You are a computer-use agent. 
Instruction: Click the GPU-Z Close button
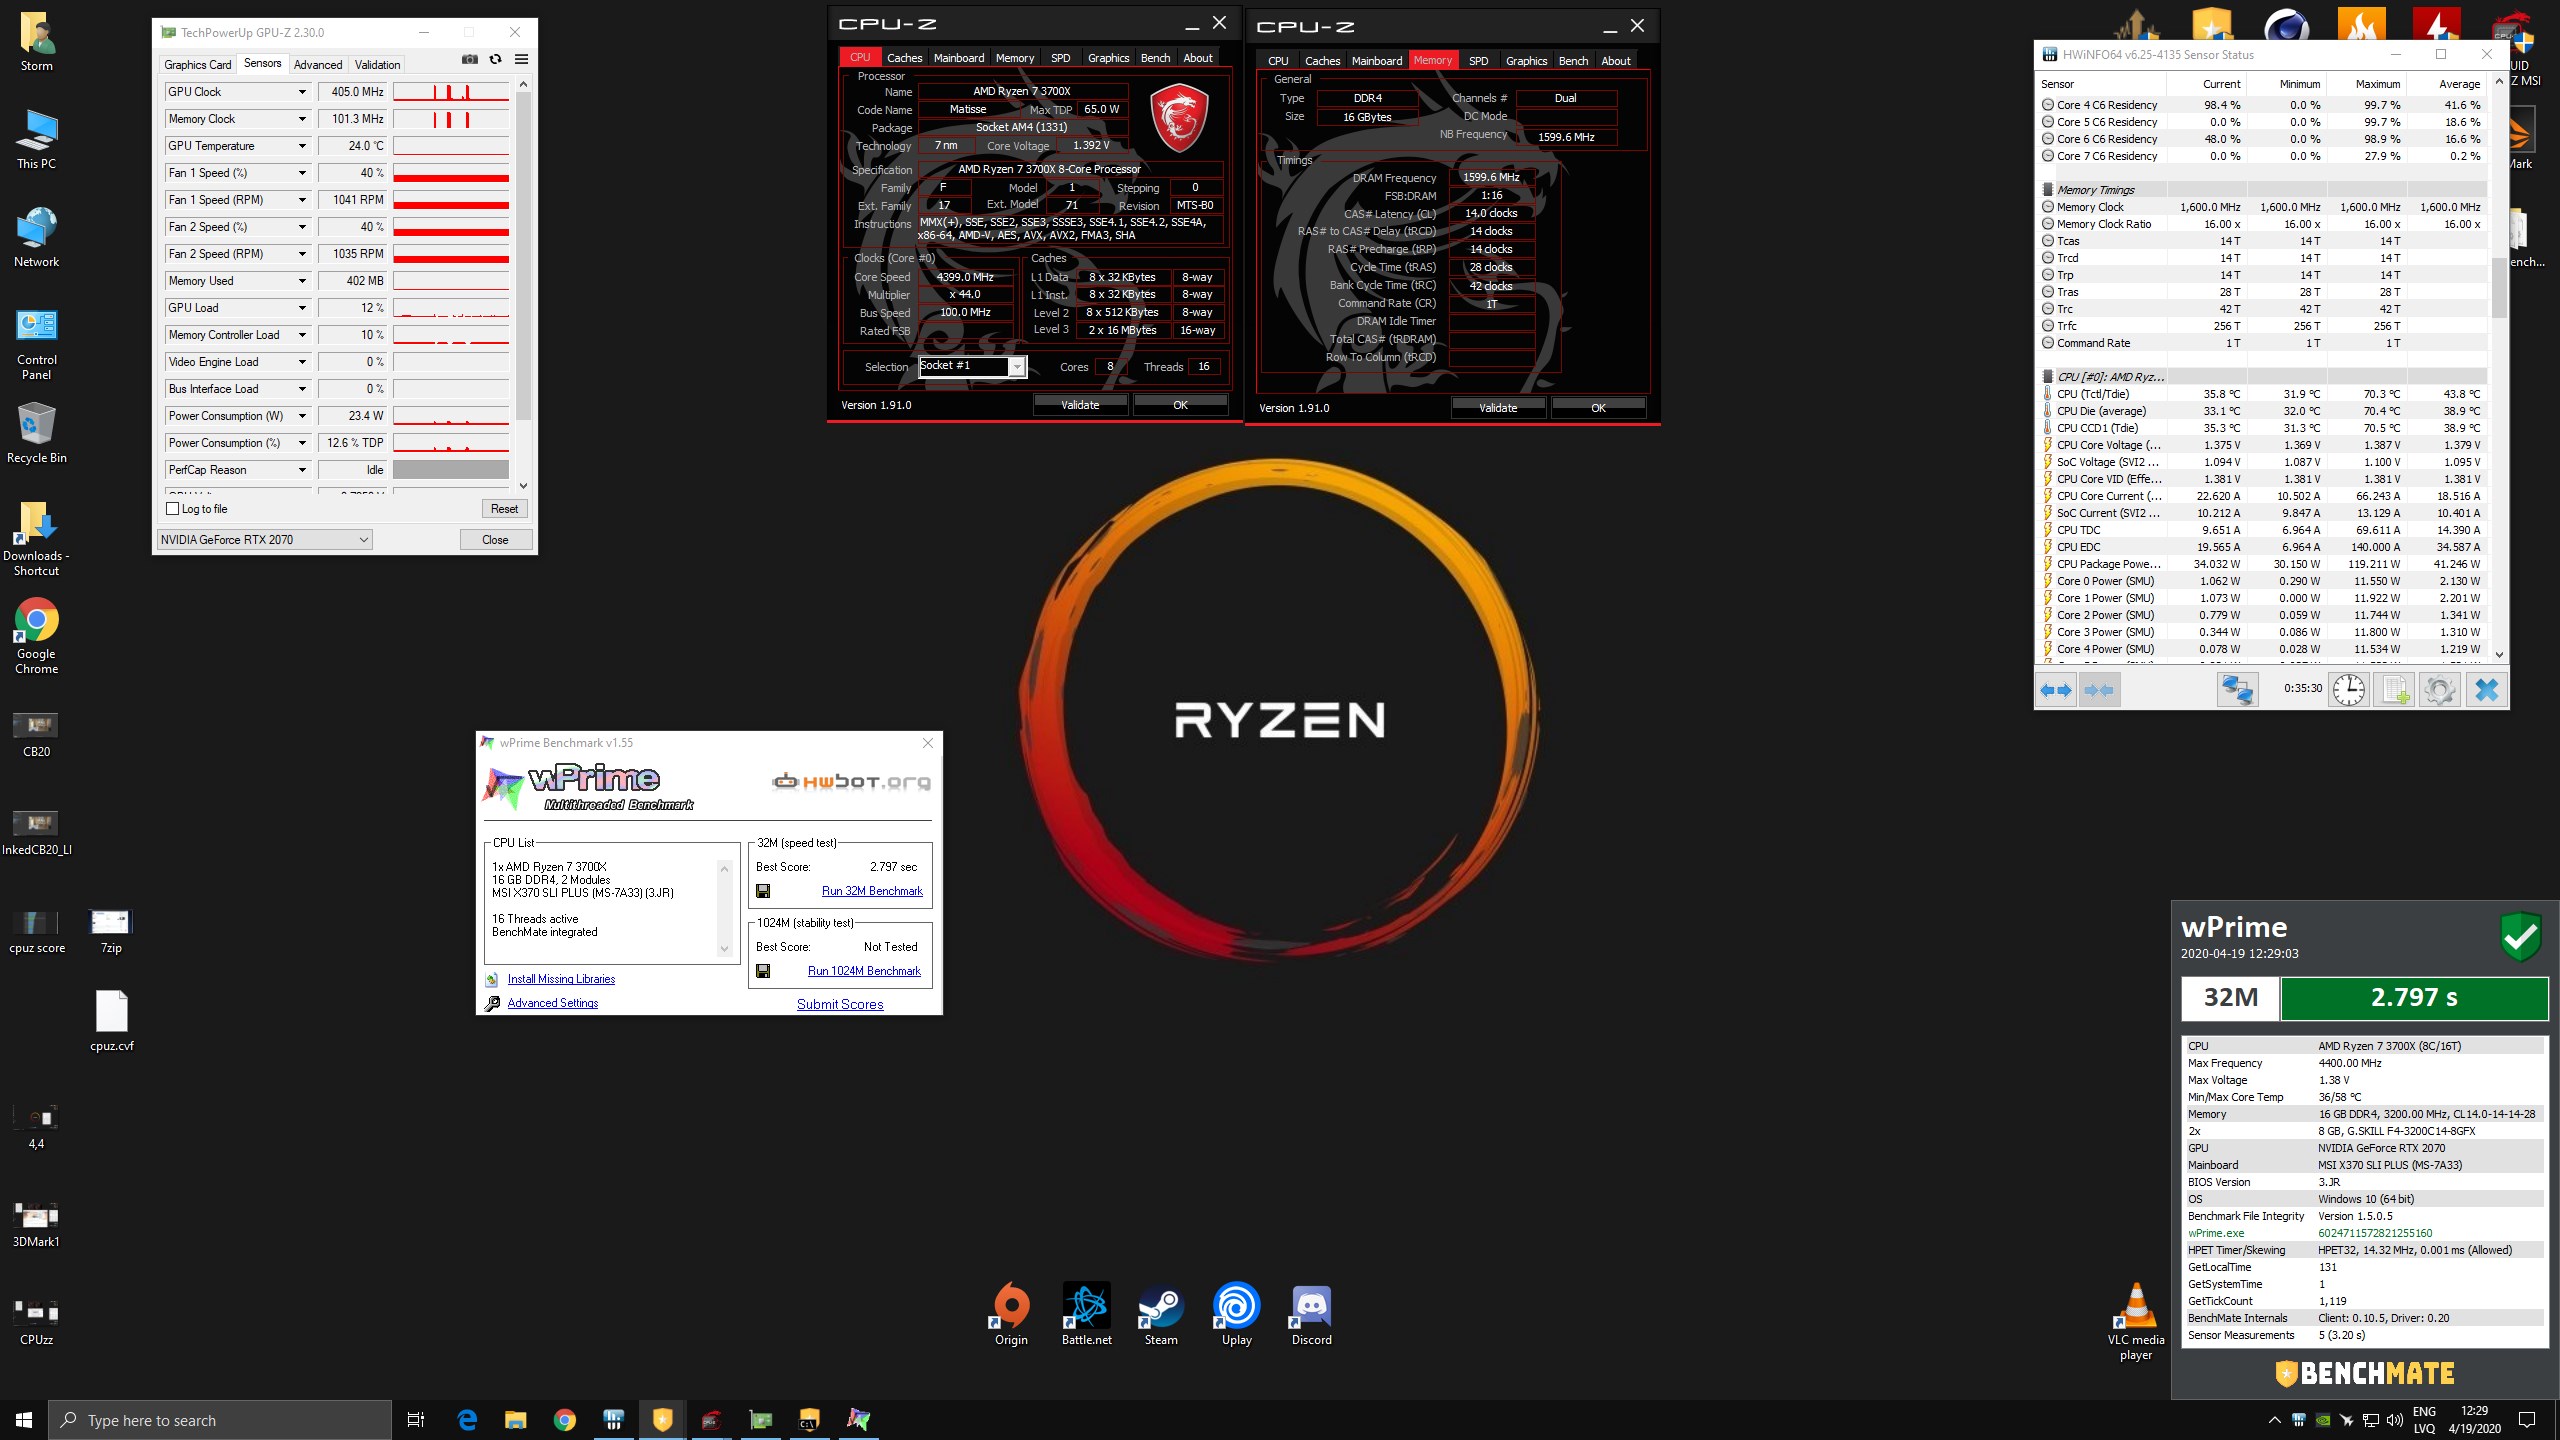[x=495, y=540]
